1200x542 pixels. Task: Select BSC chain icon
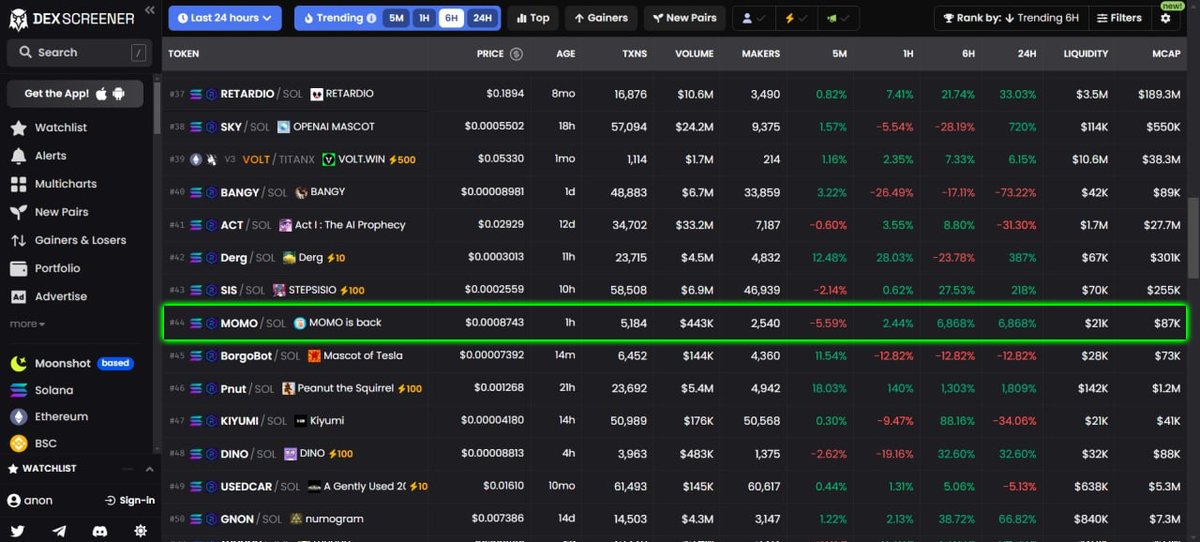(x=18, y=443)
